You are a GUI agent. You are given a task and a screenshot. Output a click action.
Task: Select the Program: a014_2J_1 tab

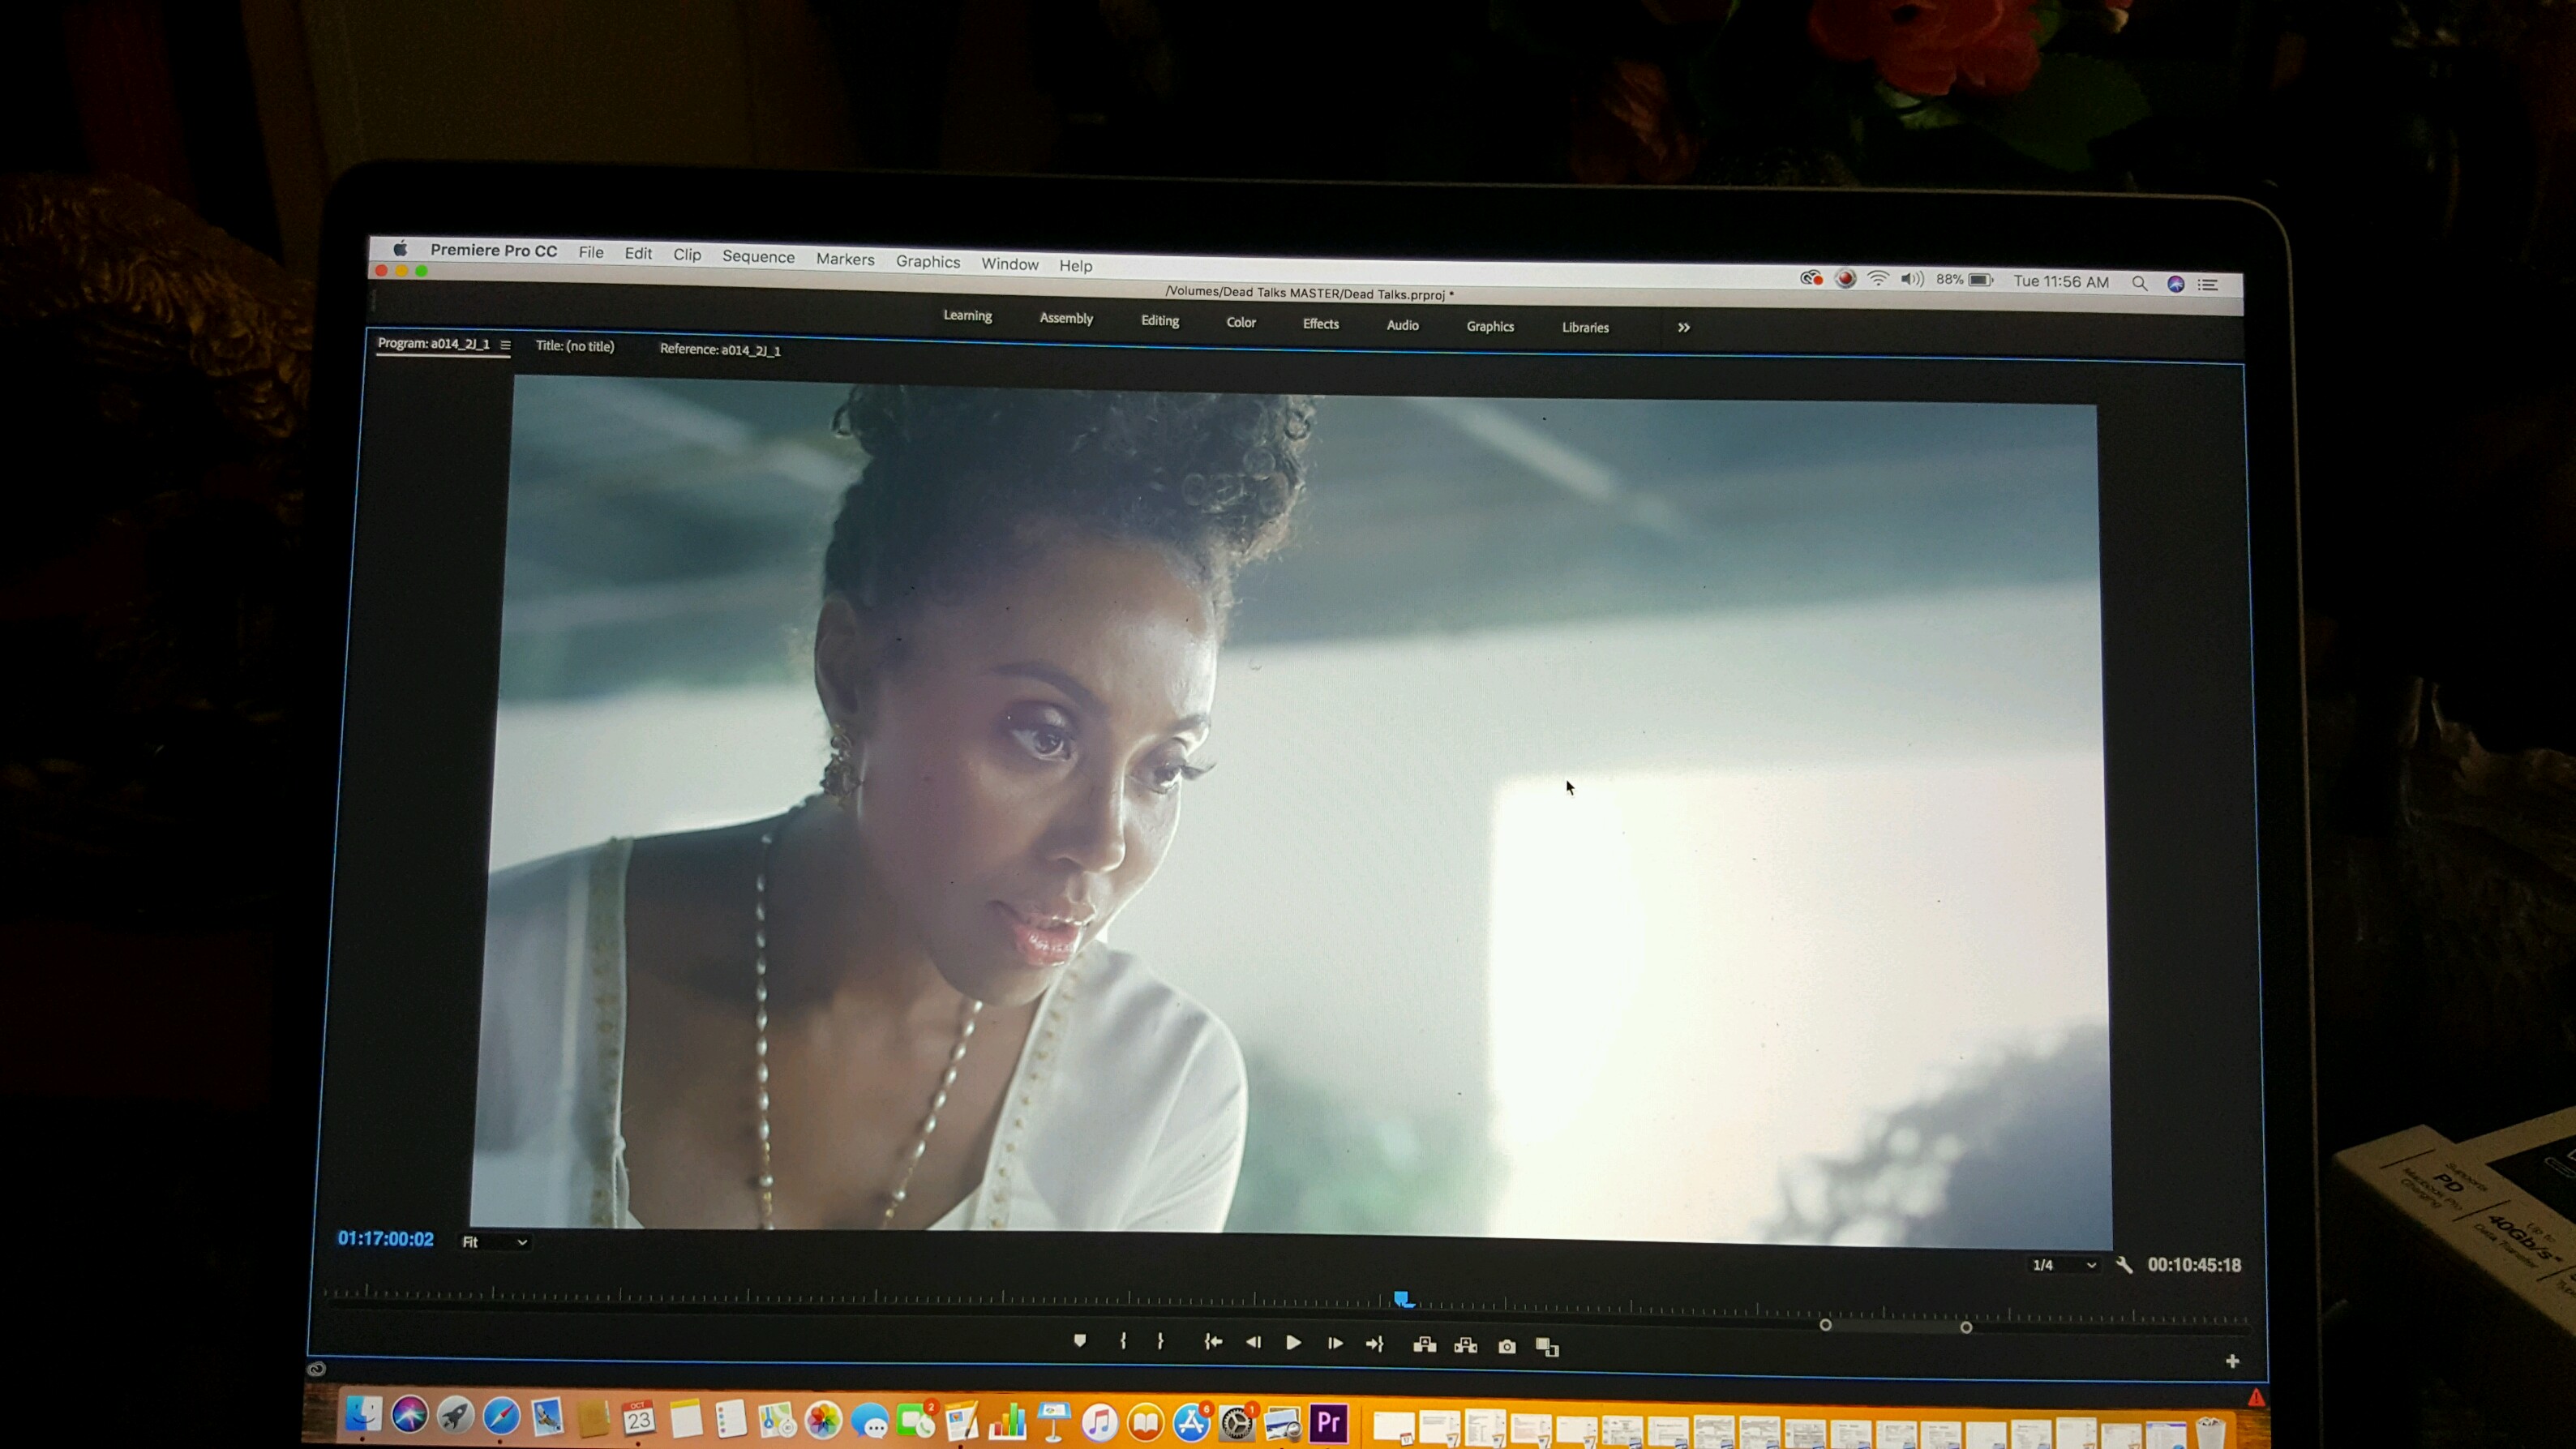433,344
